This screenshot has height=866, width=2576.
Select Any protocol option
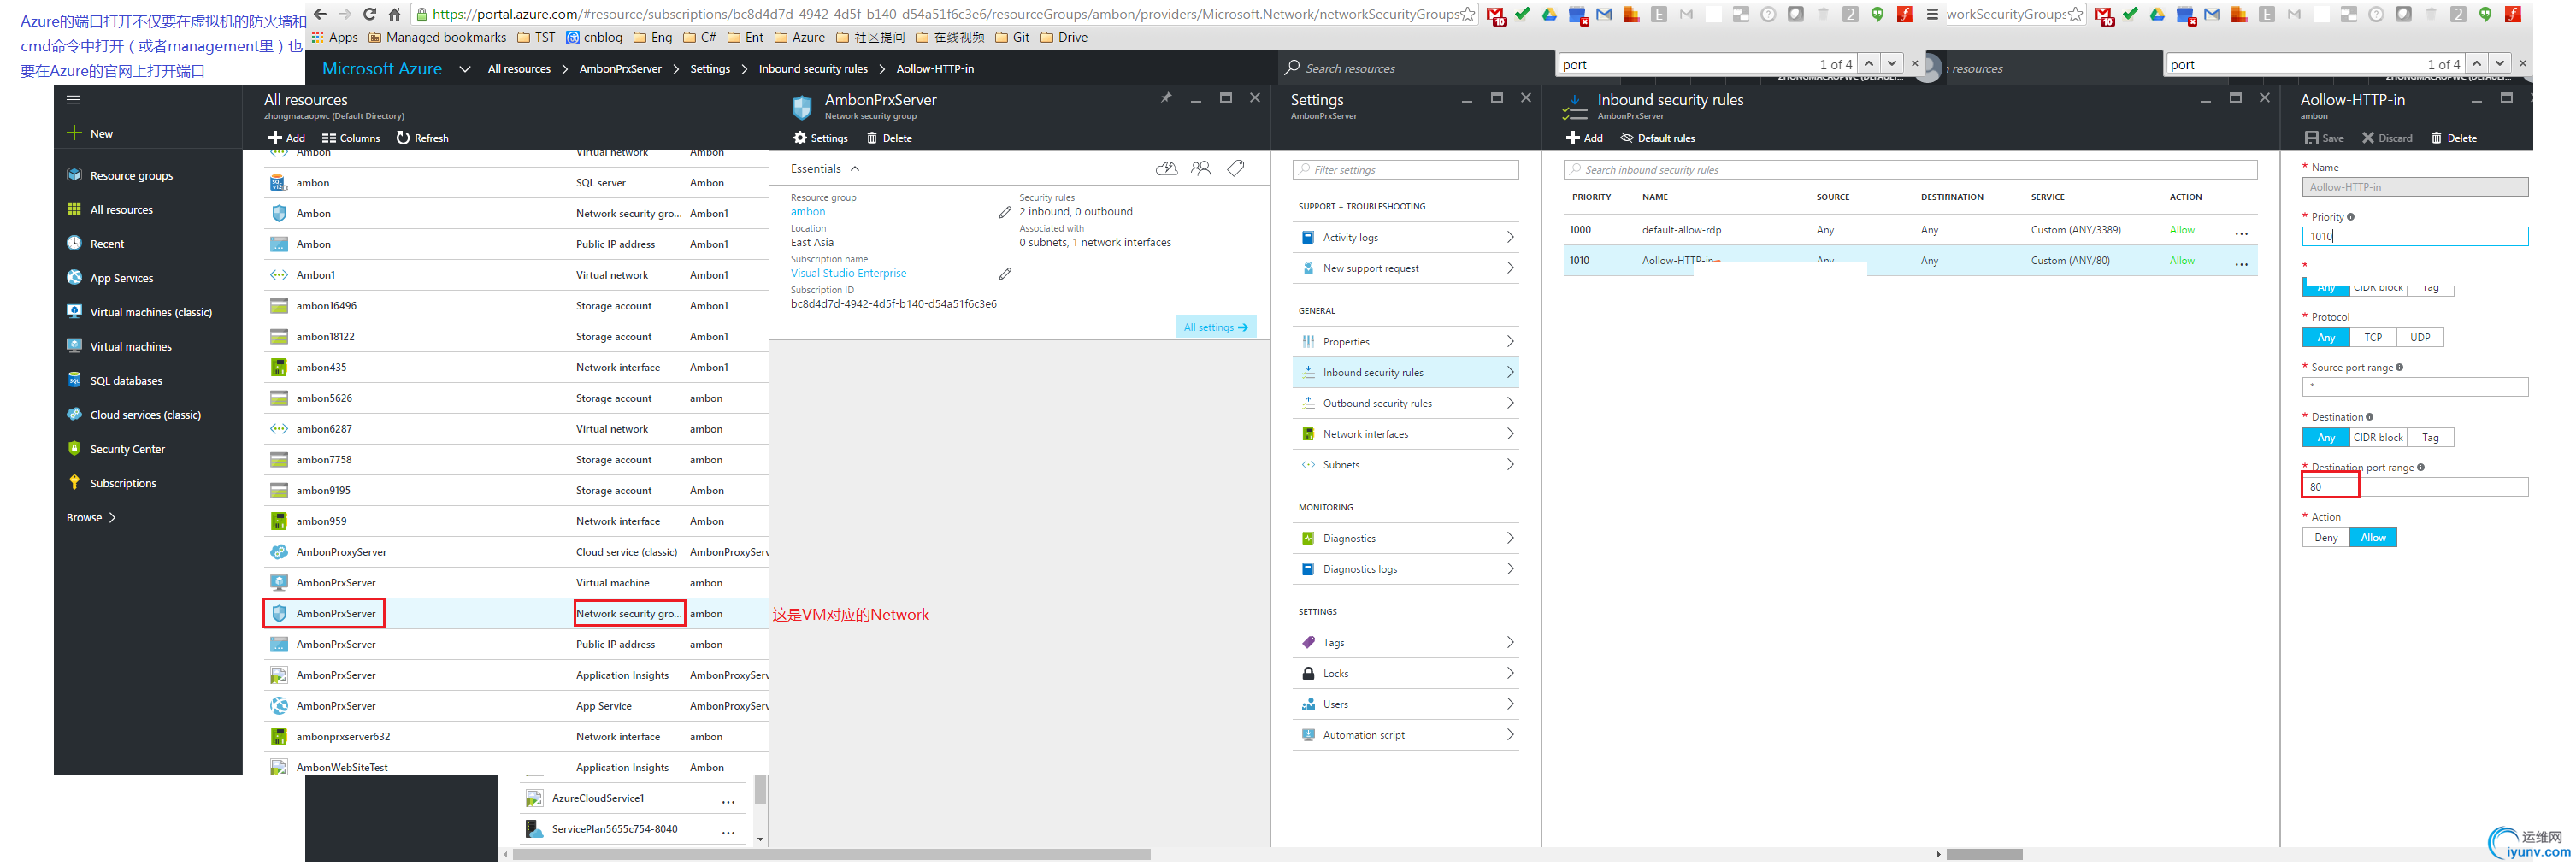pos(2326,337)
